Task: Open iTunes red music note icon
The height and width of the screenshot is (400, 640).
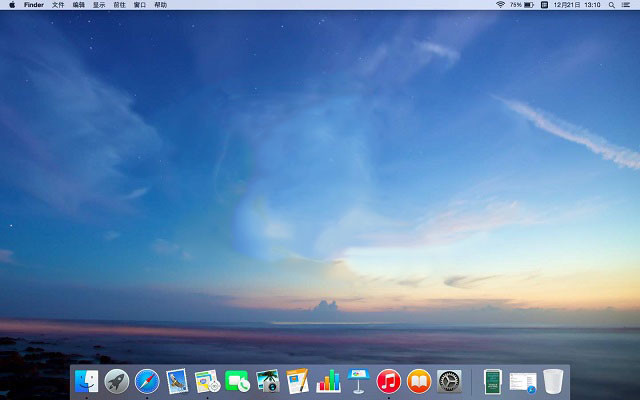Action: click(388, 381)
